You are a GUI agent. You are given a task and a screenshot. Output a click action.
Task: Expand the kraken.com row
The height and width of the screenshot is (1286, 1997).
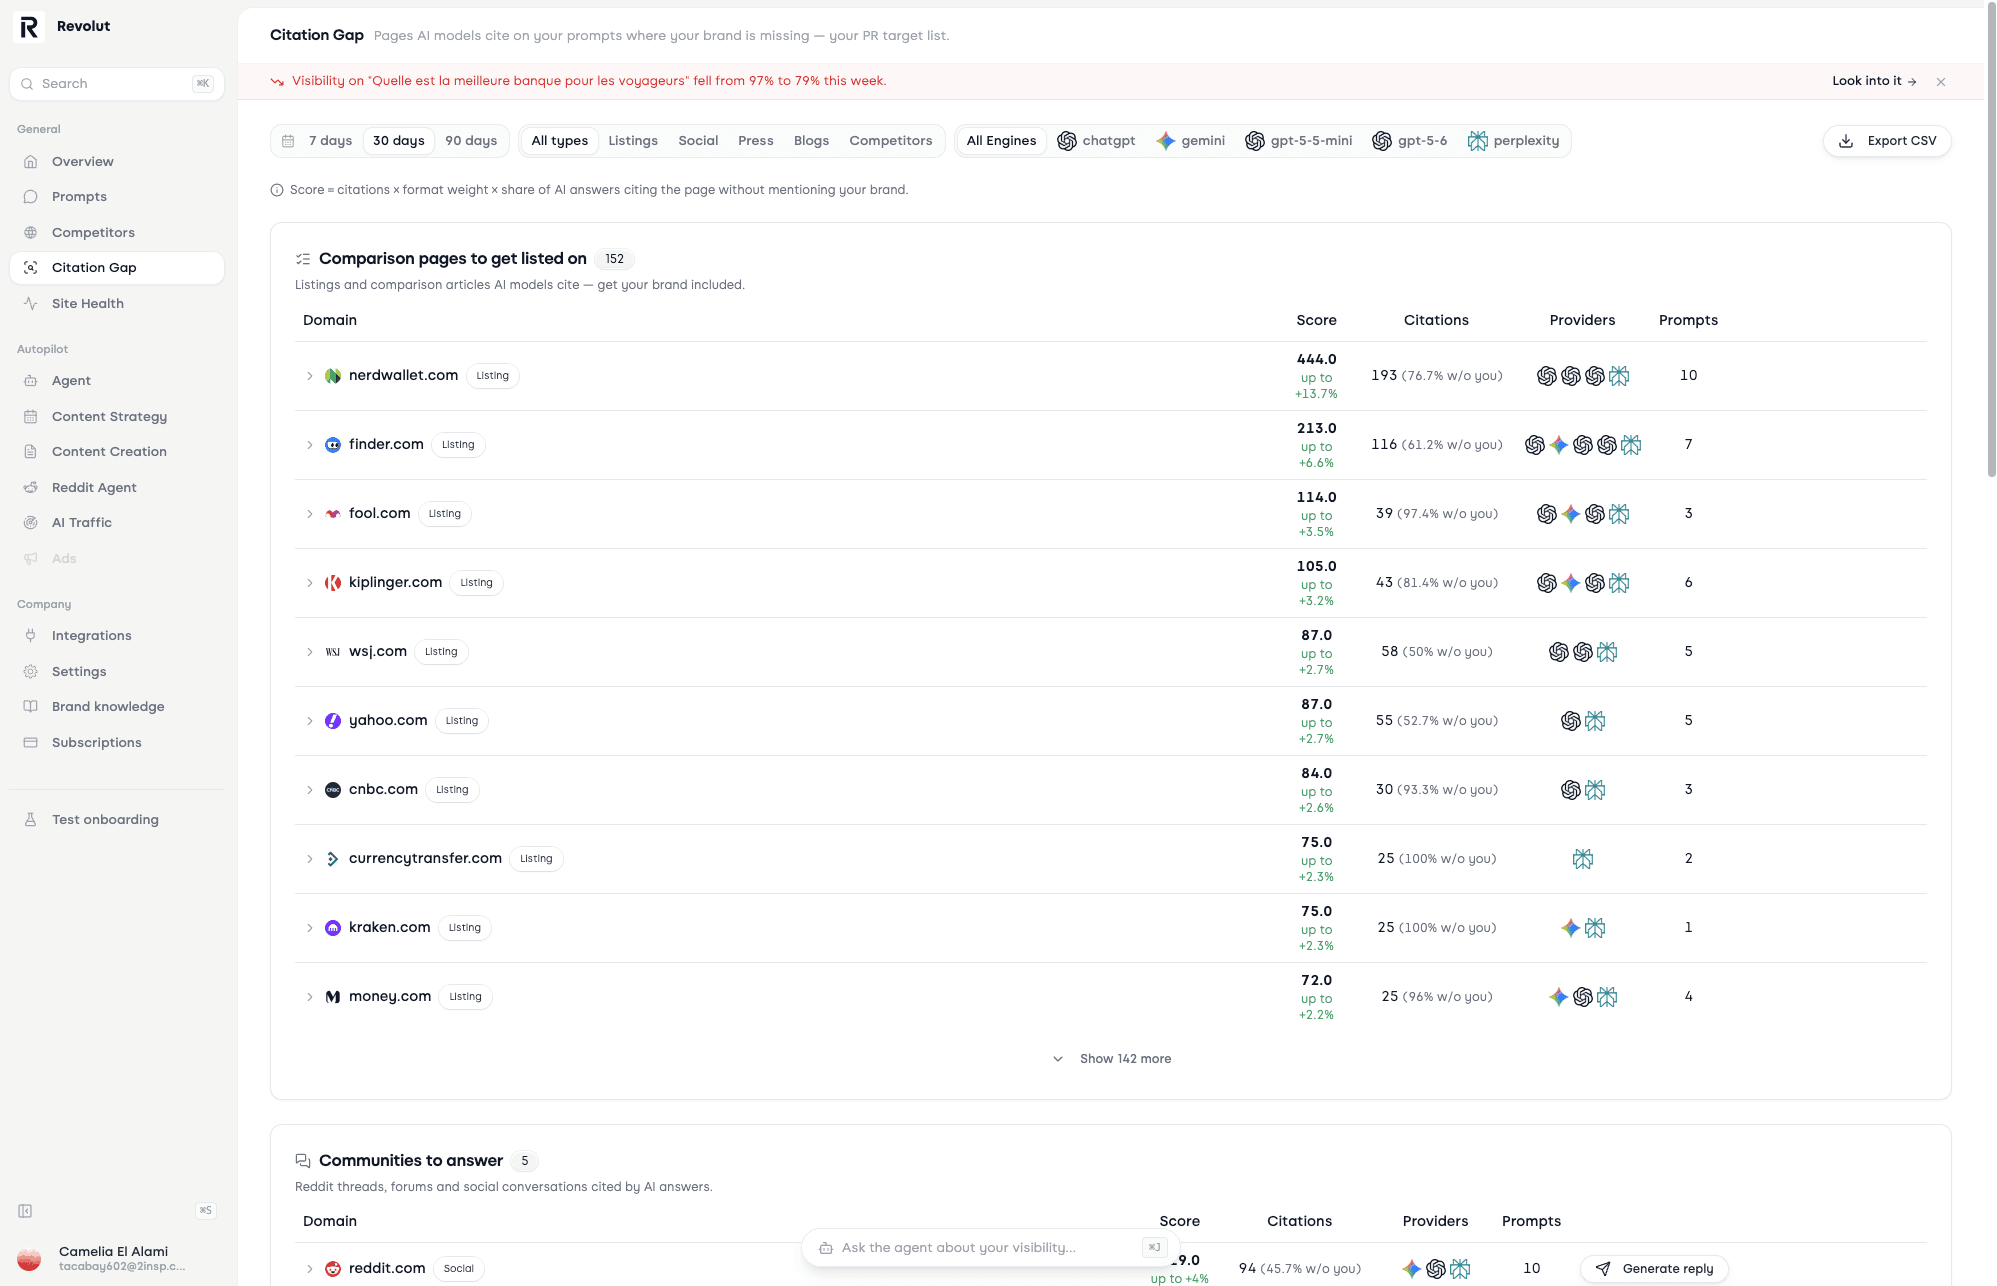(310, 928)
